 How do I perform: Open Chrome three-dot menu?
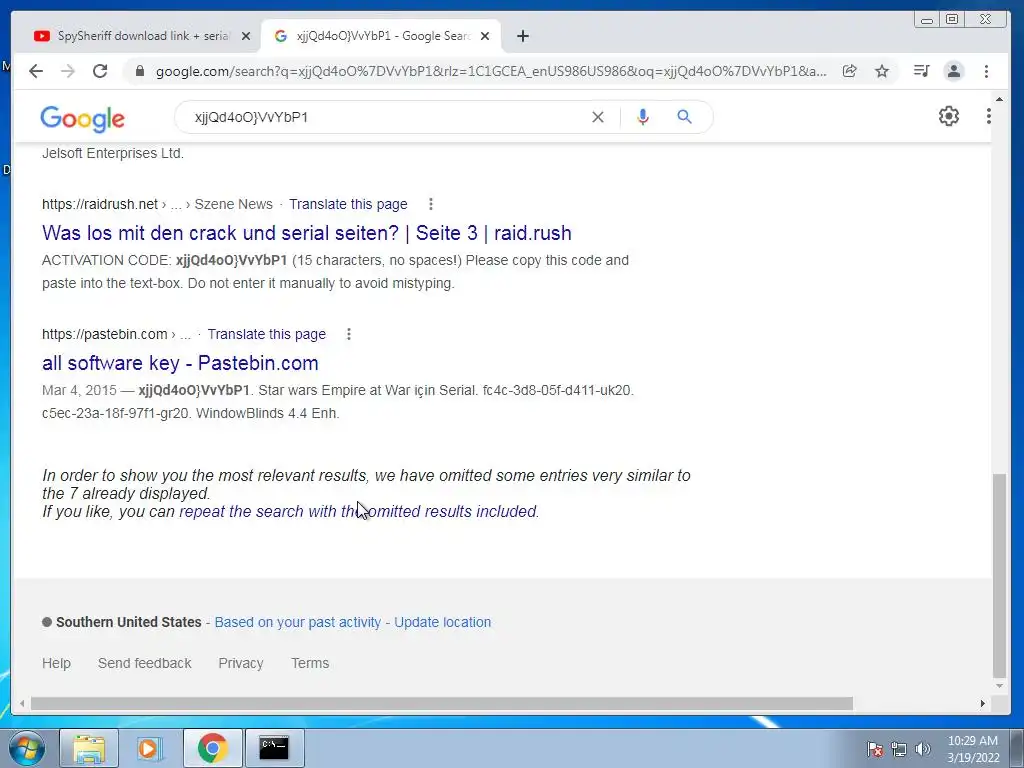[x=986, y=71]
